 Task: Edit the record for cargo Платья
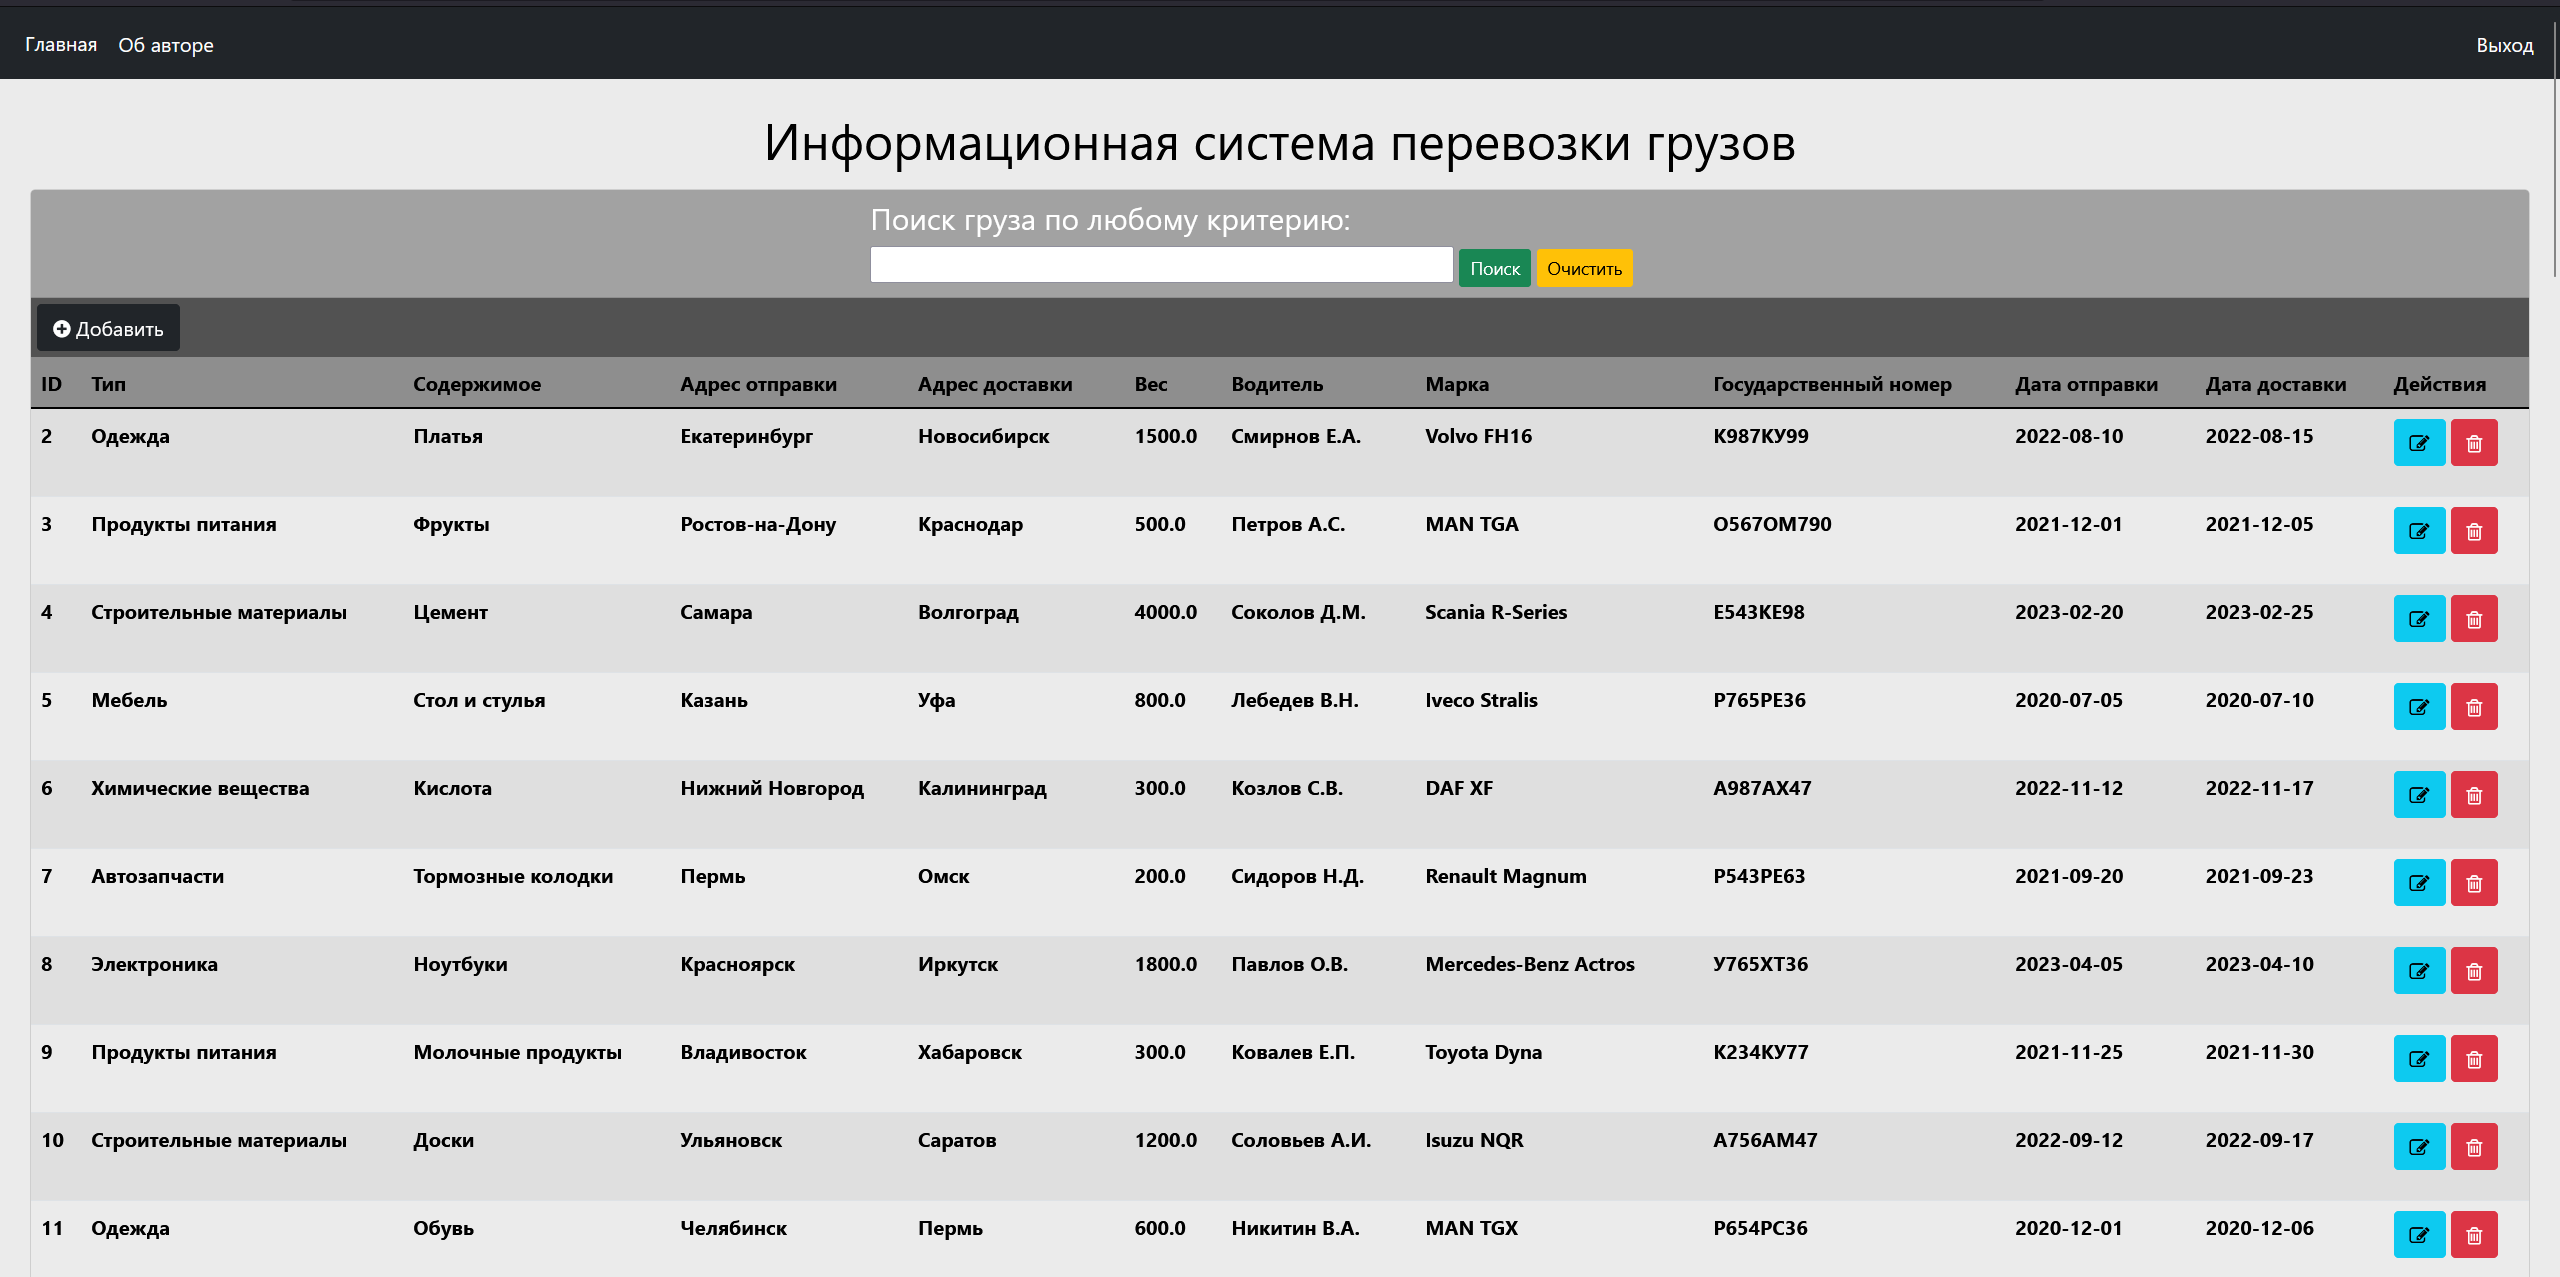tap(2419, 442)
